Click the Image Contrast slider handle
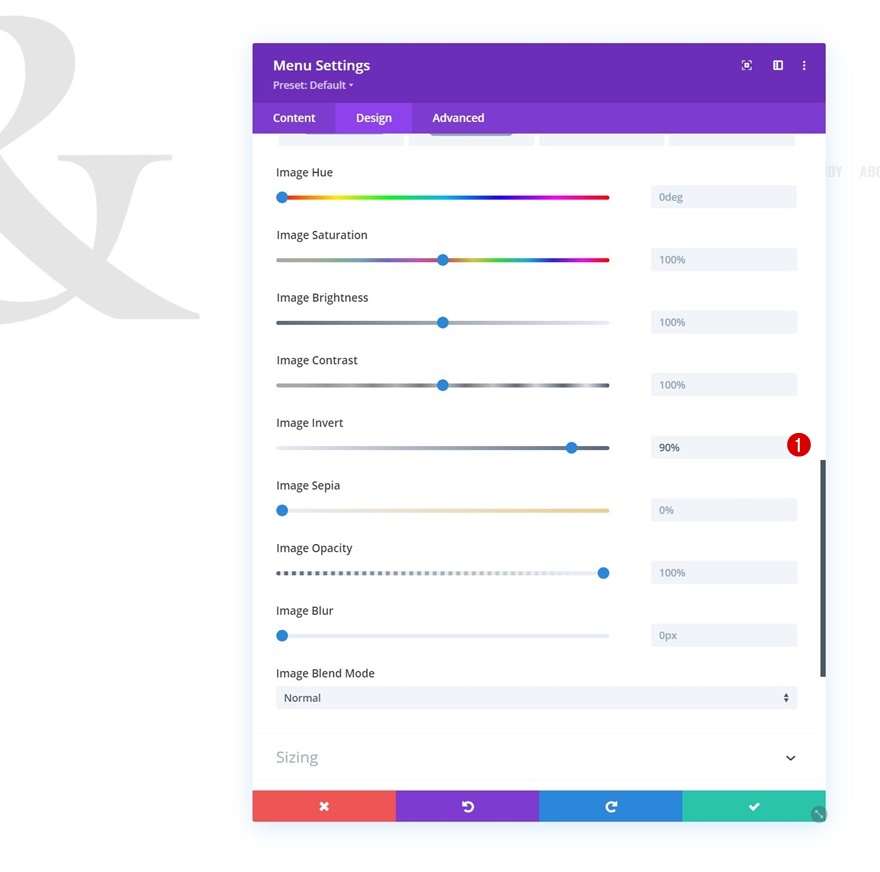Screen dimensions: 880x872 (443, 385)
